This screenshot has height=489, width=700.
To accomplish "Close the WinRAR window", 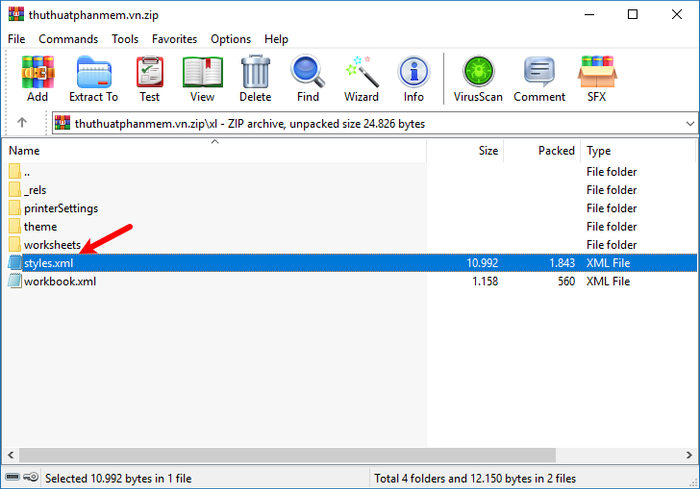I will coord(677,14).
